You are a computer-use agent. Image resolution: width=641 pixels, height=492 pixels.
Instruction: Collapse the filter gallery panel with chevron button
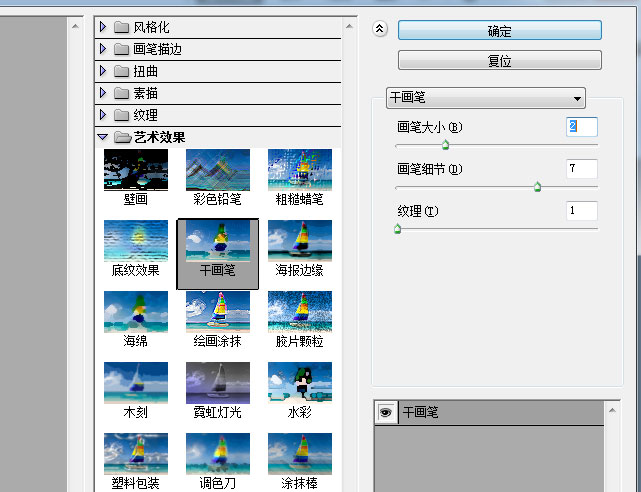click(379, 29)
